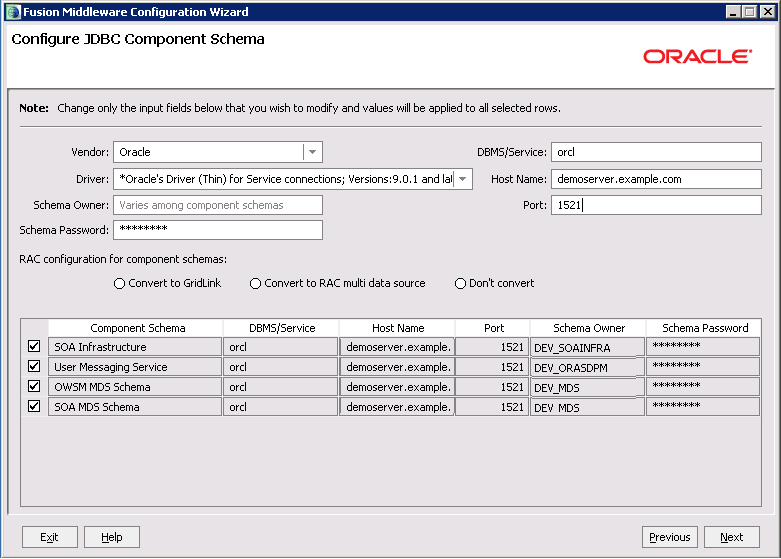The height and width of the screenshot is (559, 781).
Task: Click port 1521 cell in SOA Infrastructure row
Action: pos(492,347)
